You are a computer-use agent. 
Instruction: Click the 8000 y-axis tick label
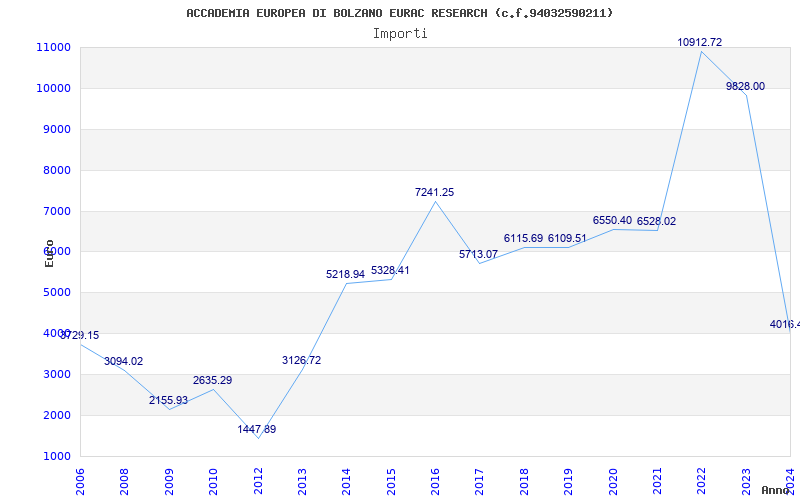(x=56, y=170)
